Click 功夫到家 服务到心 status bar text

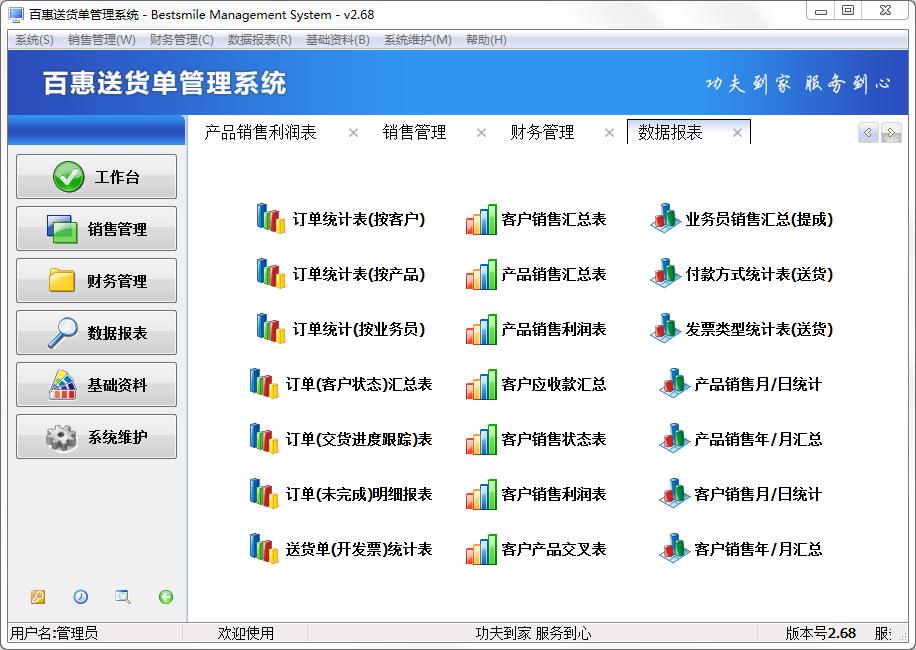(x=533, y=633)
